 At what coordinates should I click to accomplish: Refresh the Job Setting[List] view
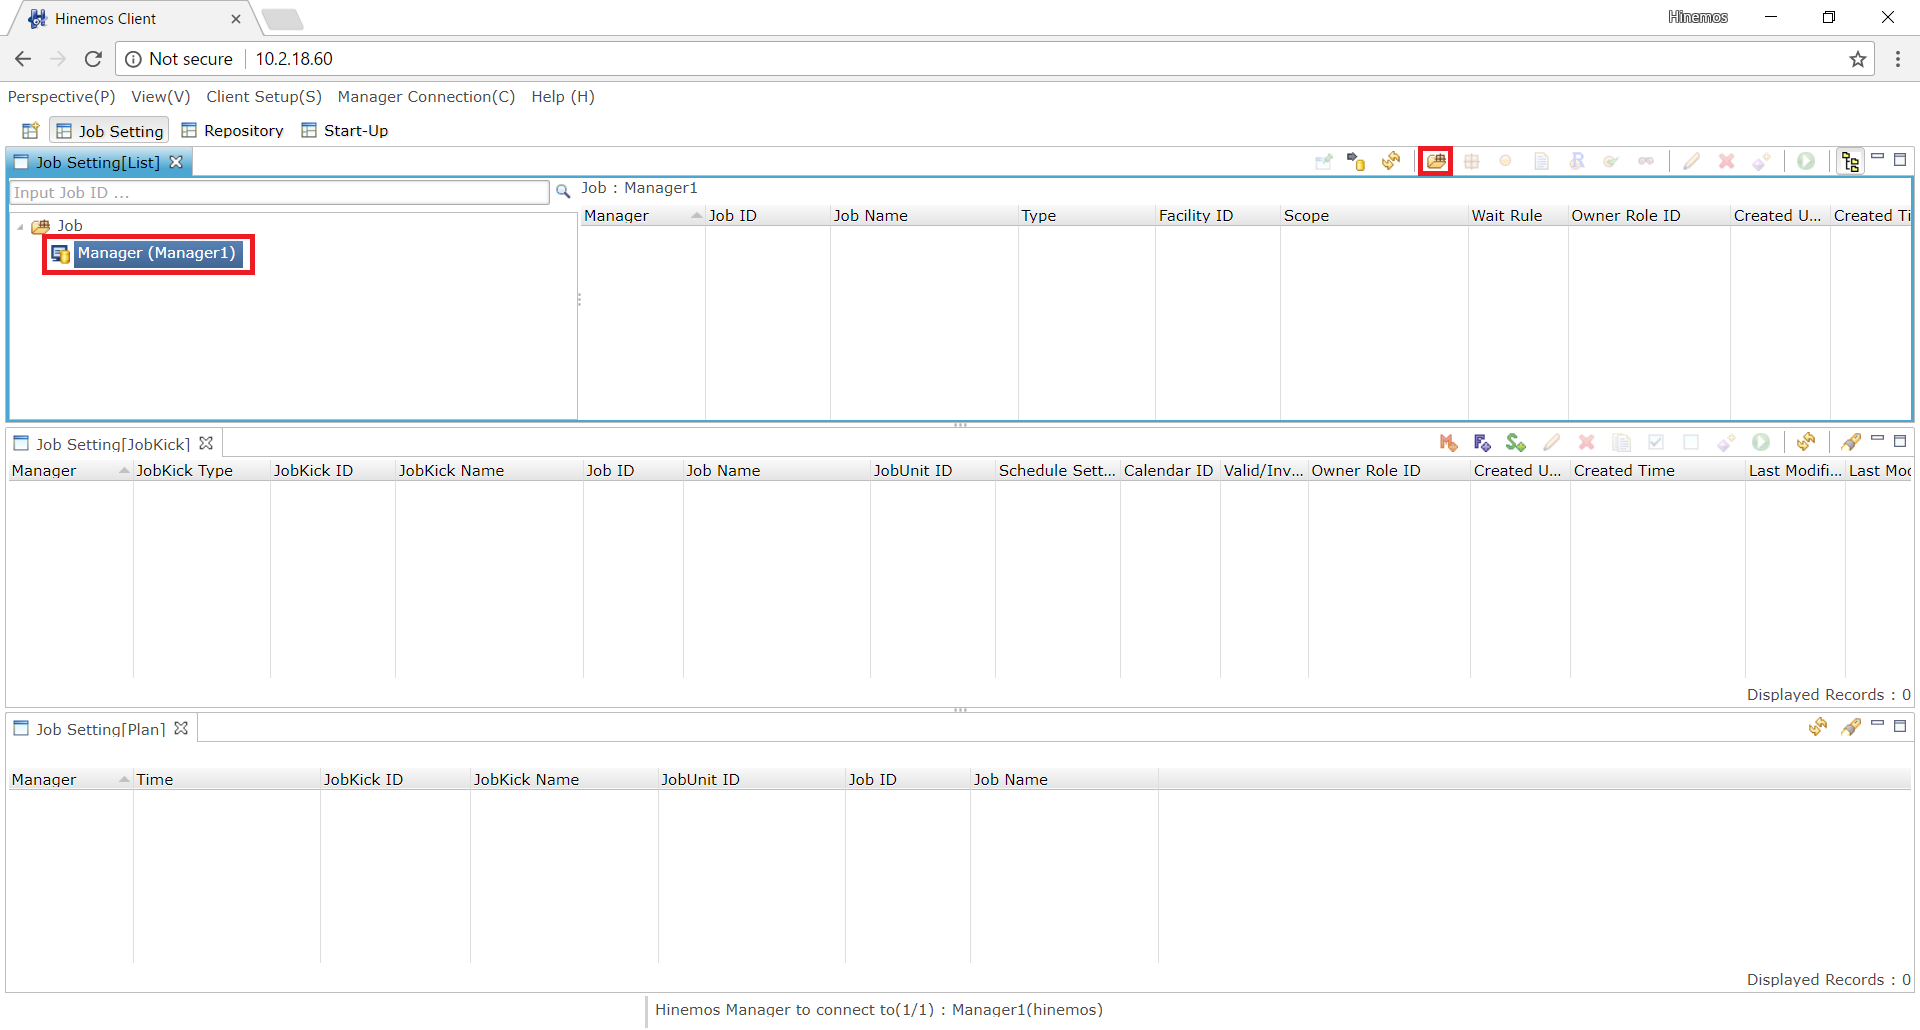(x=1391, y=161)
